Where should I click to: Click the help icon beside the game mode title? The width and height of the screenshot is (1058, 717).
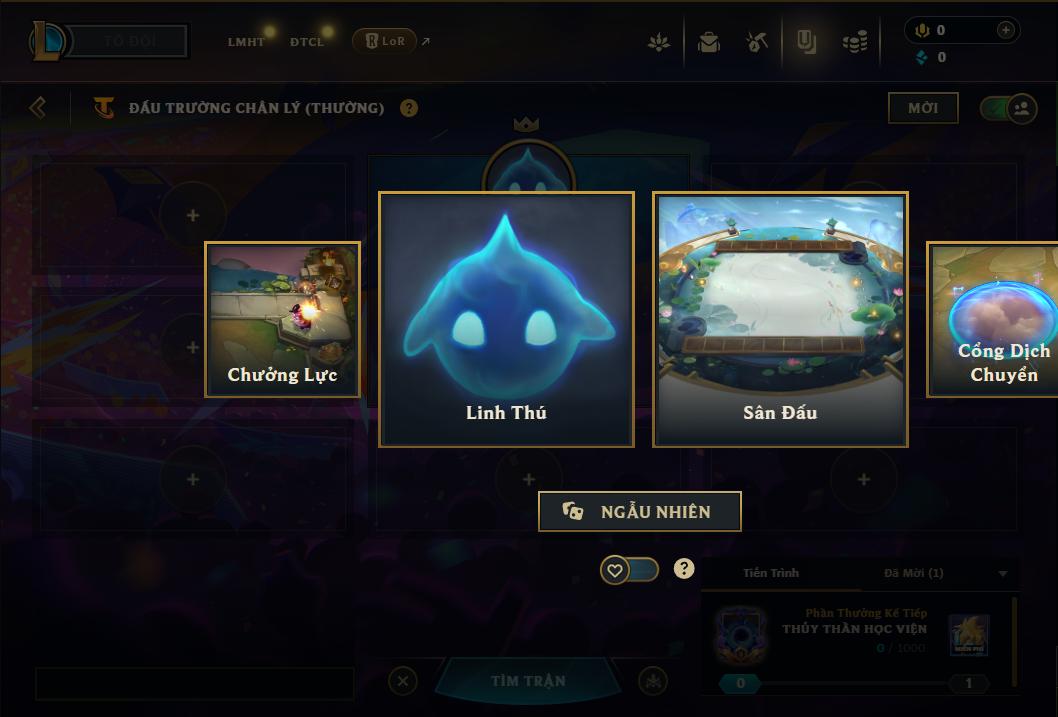[408, 108]
